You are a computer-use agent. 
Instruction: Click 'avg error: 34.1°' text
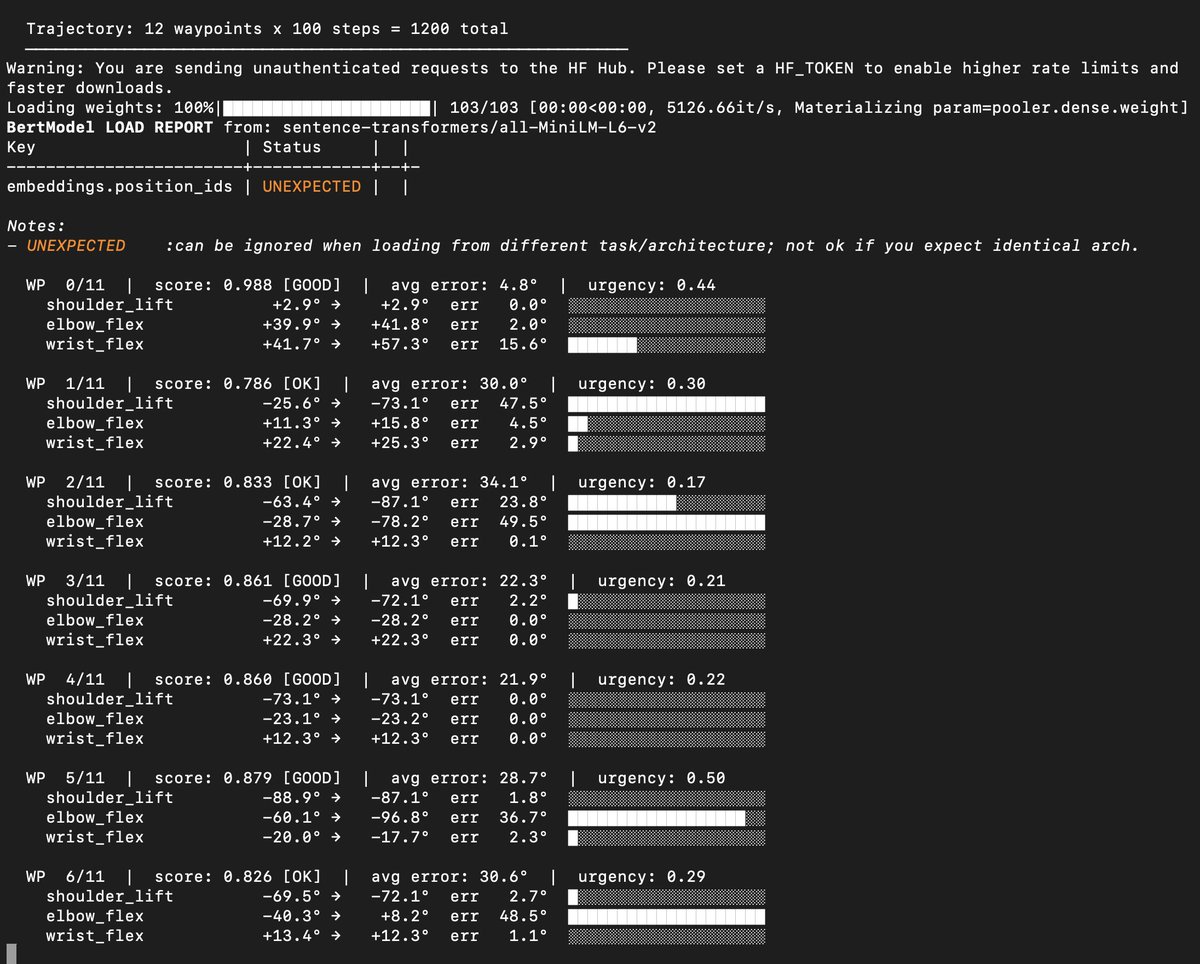[450, 482]
